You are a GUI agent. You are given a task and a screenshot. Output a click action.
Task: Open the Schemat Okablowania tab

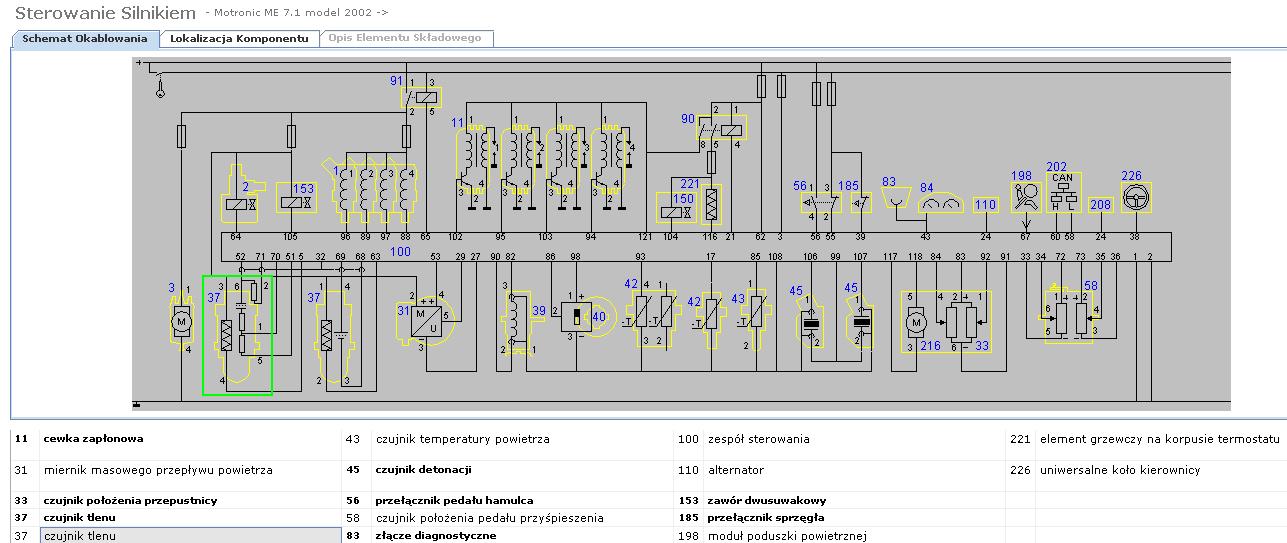point(85,38)
